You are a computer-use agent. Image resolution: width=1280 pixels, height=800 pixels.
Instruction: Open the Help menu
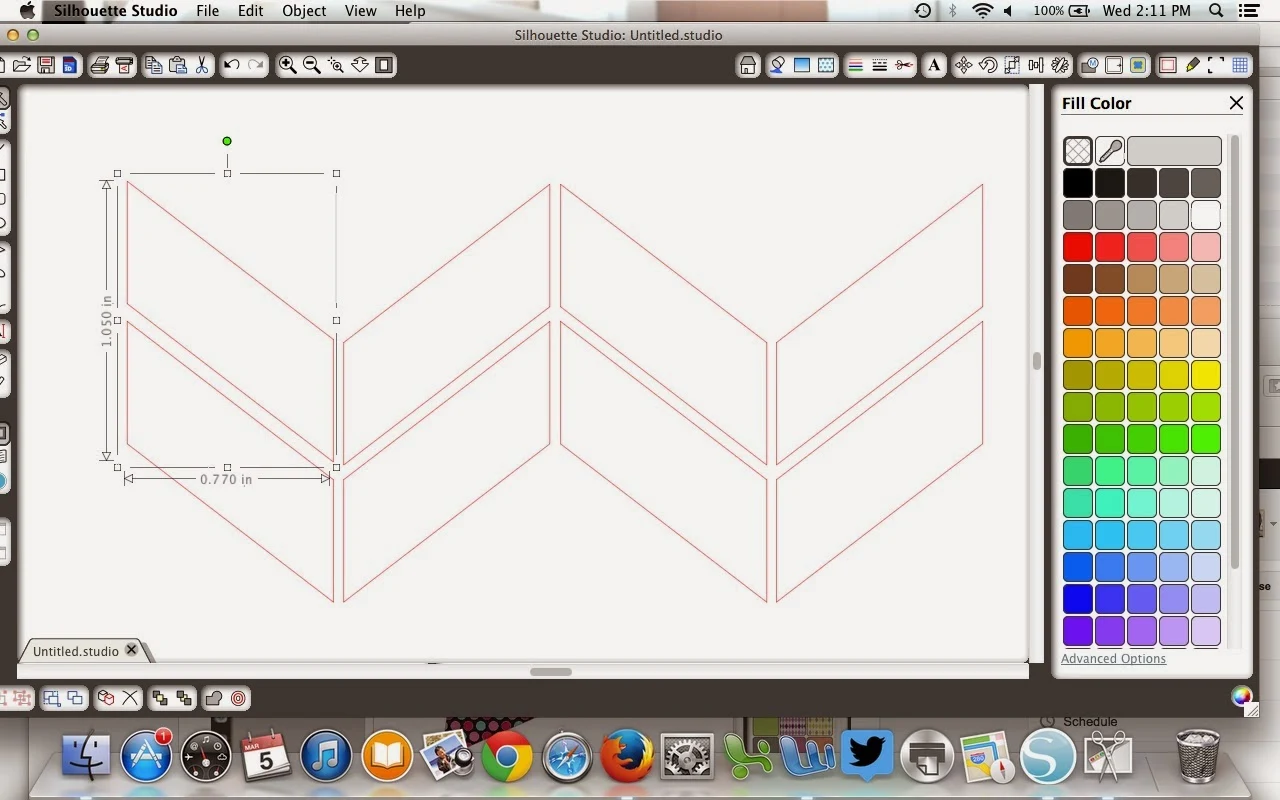[x=410, y=11]
